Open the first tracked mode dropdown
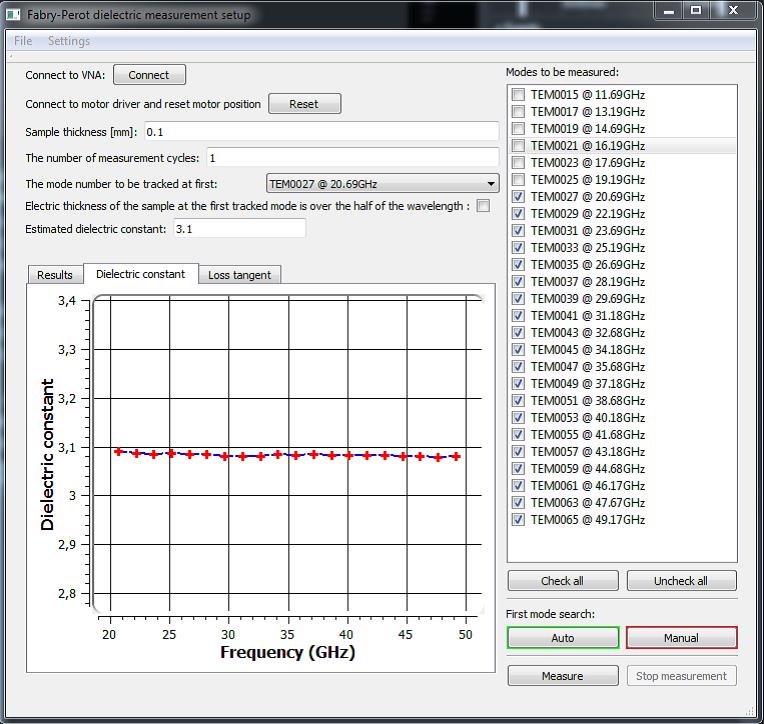 click(x=382, y=184)
